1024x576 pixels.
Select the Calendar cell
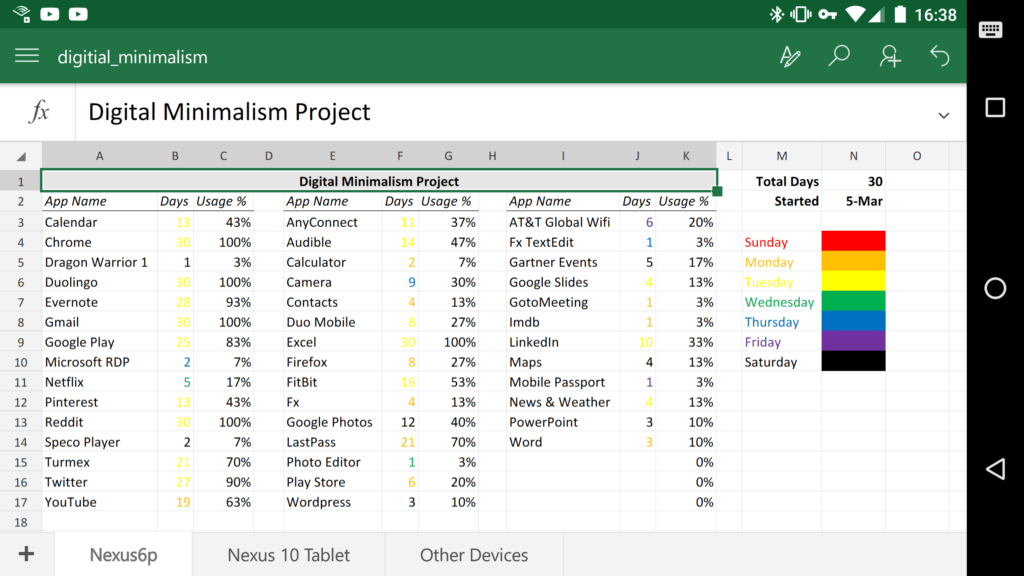(99, 222)
